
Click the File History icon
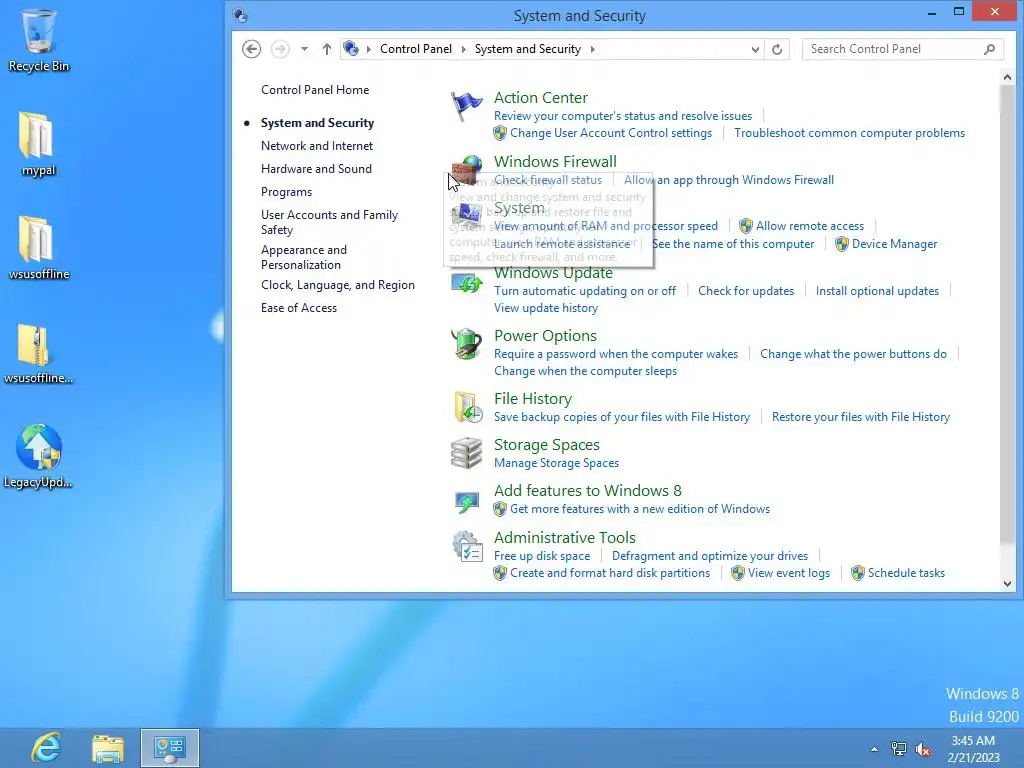point(468,407)
